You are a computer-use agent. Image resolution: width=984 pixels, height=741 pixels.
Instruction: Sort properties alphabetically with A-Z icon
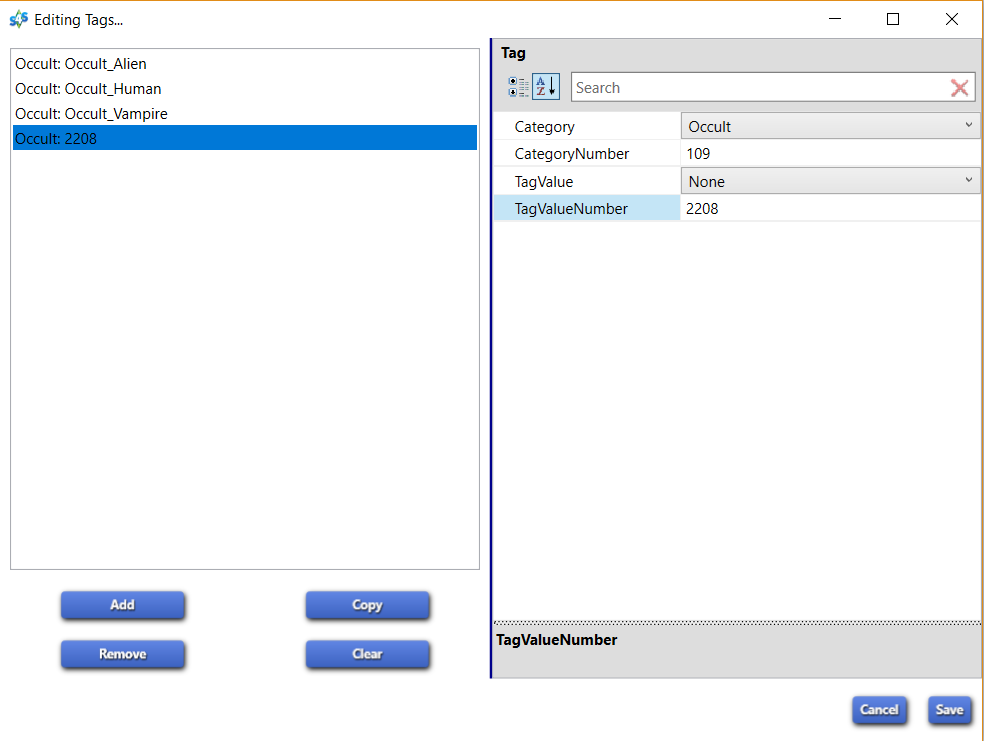coord(546,87)
